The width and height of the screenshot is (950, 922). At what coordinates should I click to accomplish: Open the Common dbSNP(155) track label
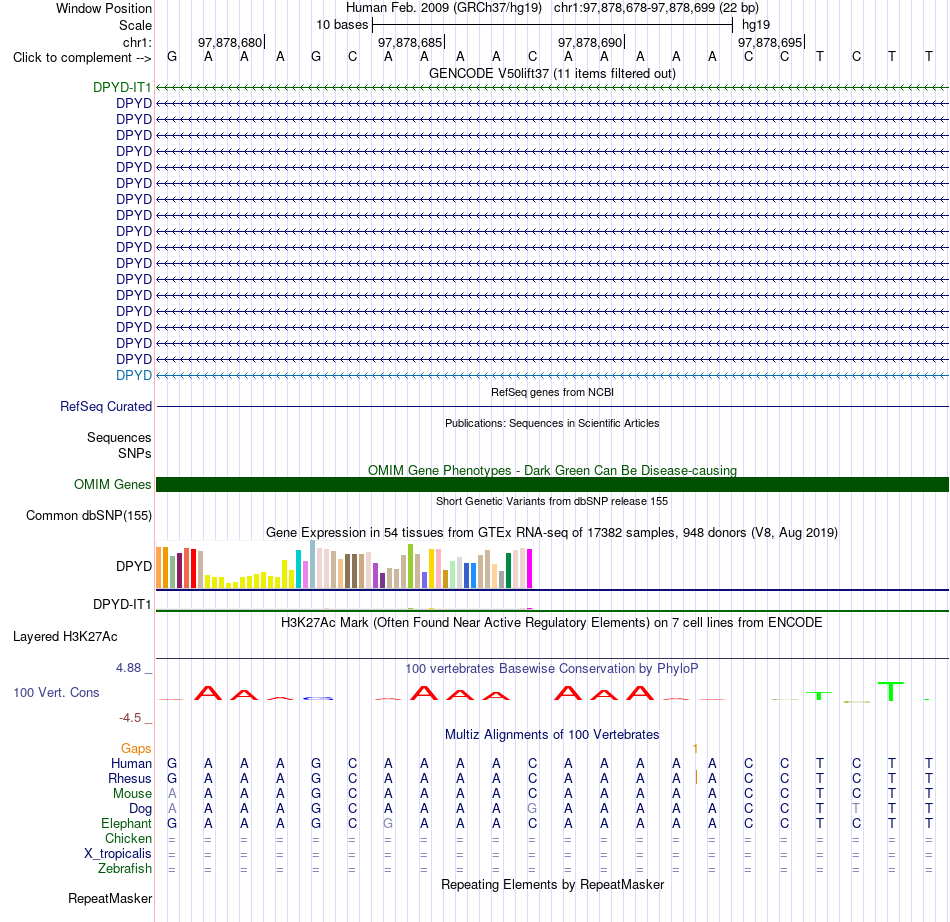[89, 516]
